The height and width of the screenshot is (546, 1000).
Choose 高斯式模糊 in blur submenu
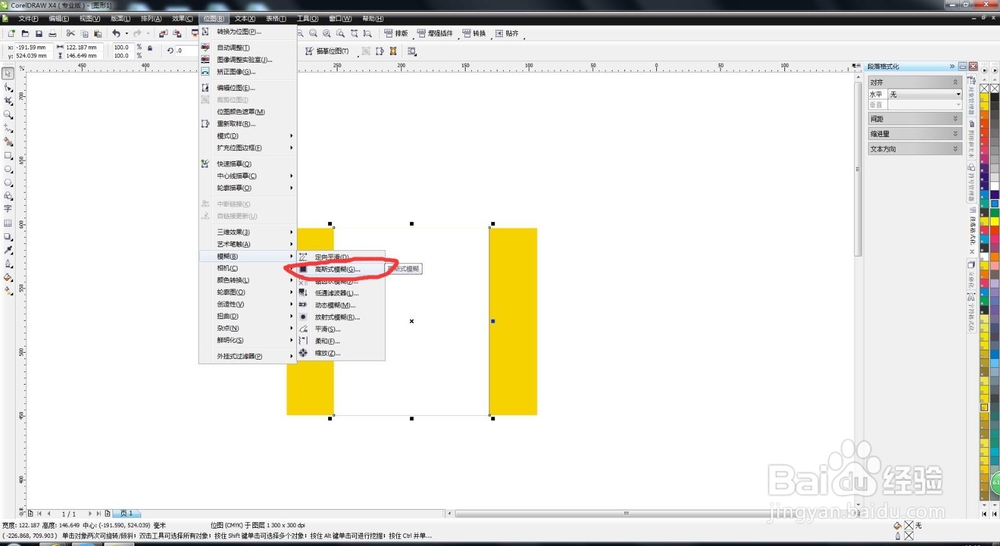(x=341, y=269)
